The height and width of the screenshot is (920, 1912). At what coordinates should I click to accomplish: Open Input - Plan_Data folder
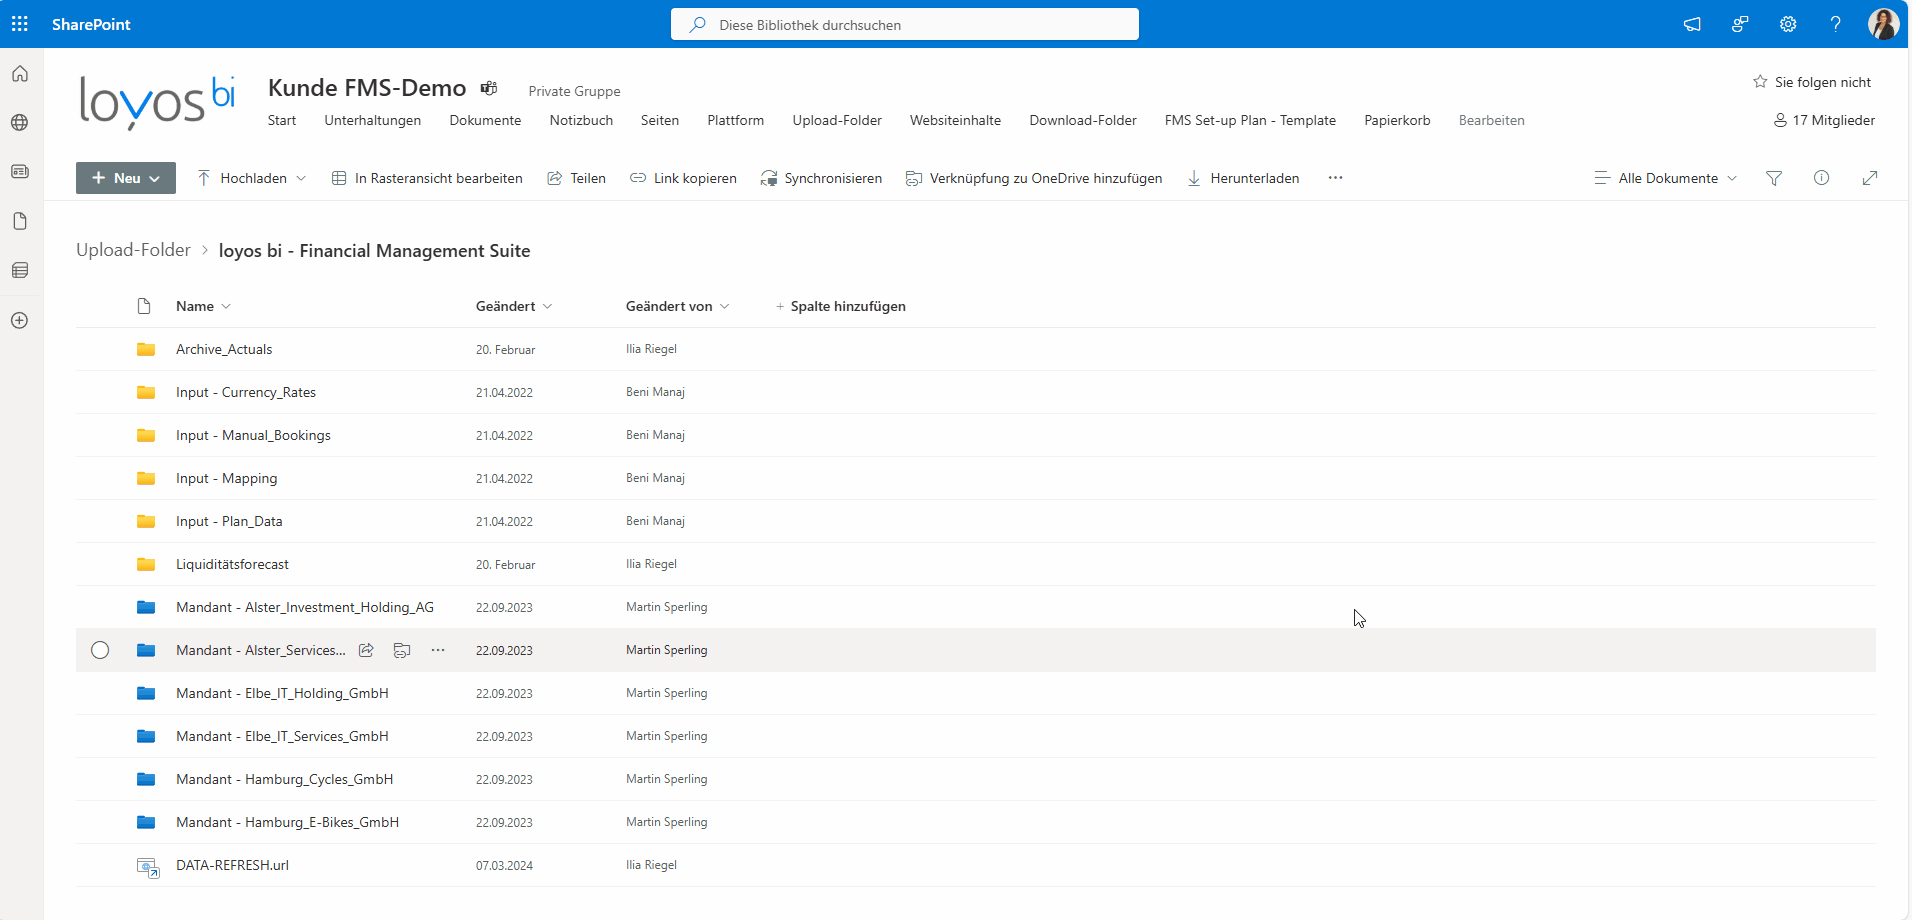pyautogui.click(x=229, y=521)
